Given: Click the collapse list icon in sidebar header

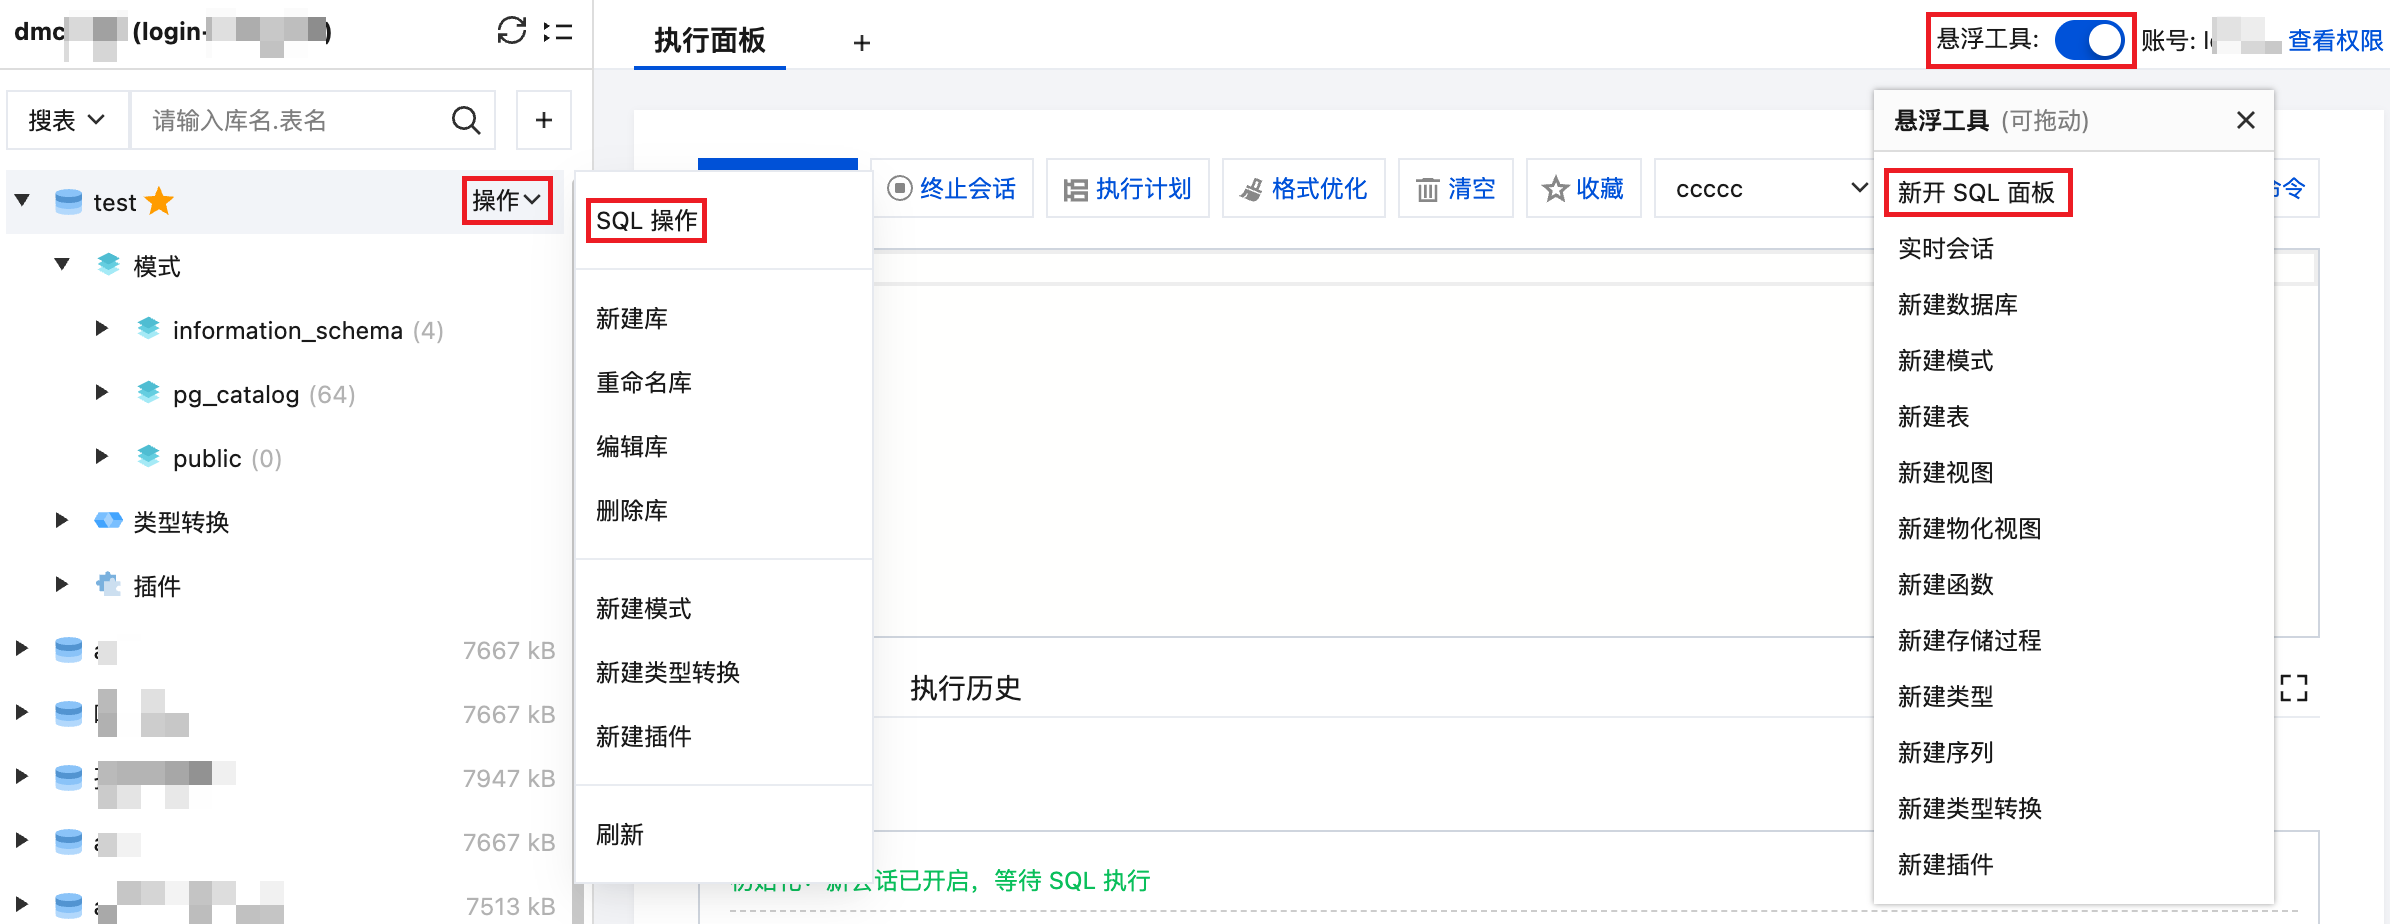Looking at the screenshot, I should pyautogui.click(x=558, y=32).
